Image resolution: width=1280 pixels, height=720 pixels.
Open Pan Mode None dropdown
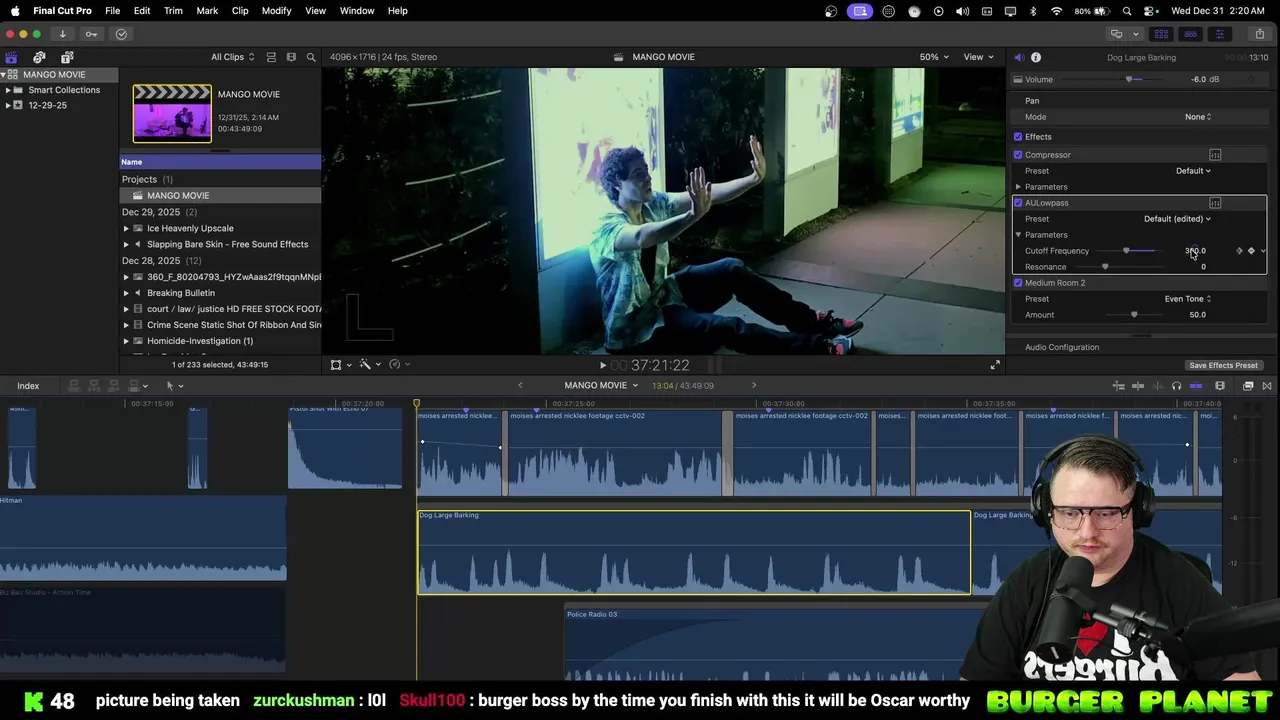[1198, 117]
